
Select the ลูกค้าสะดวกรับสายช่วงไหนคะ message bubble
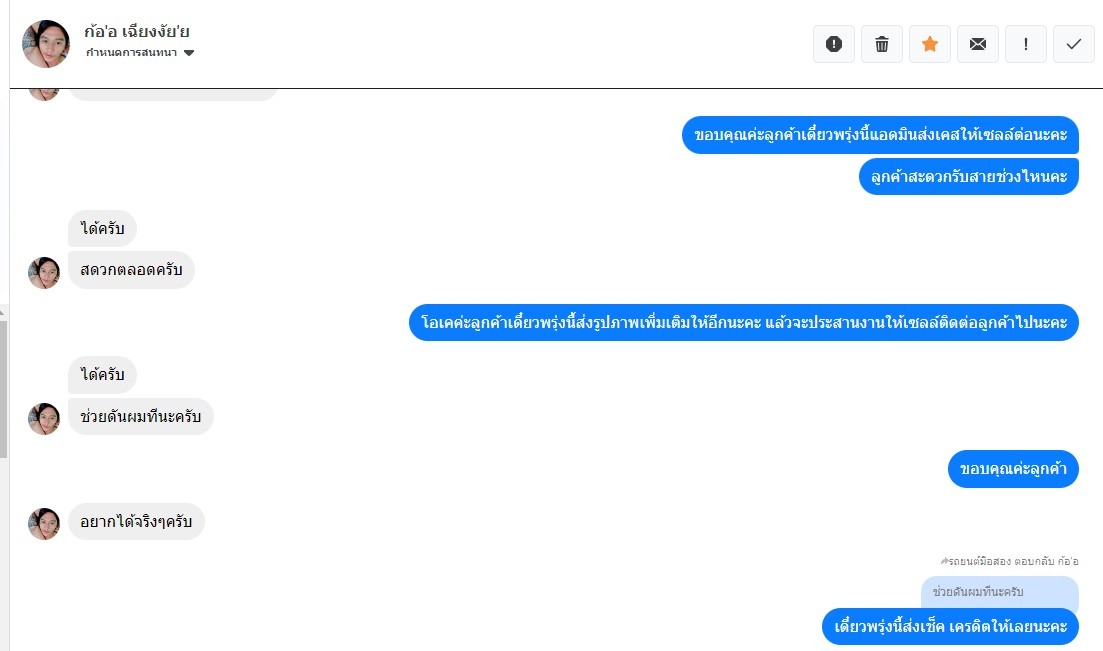[x=969, y=176]
